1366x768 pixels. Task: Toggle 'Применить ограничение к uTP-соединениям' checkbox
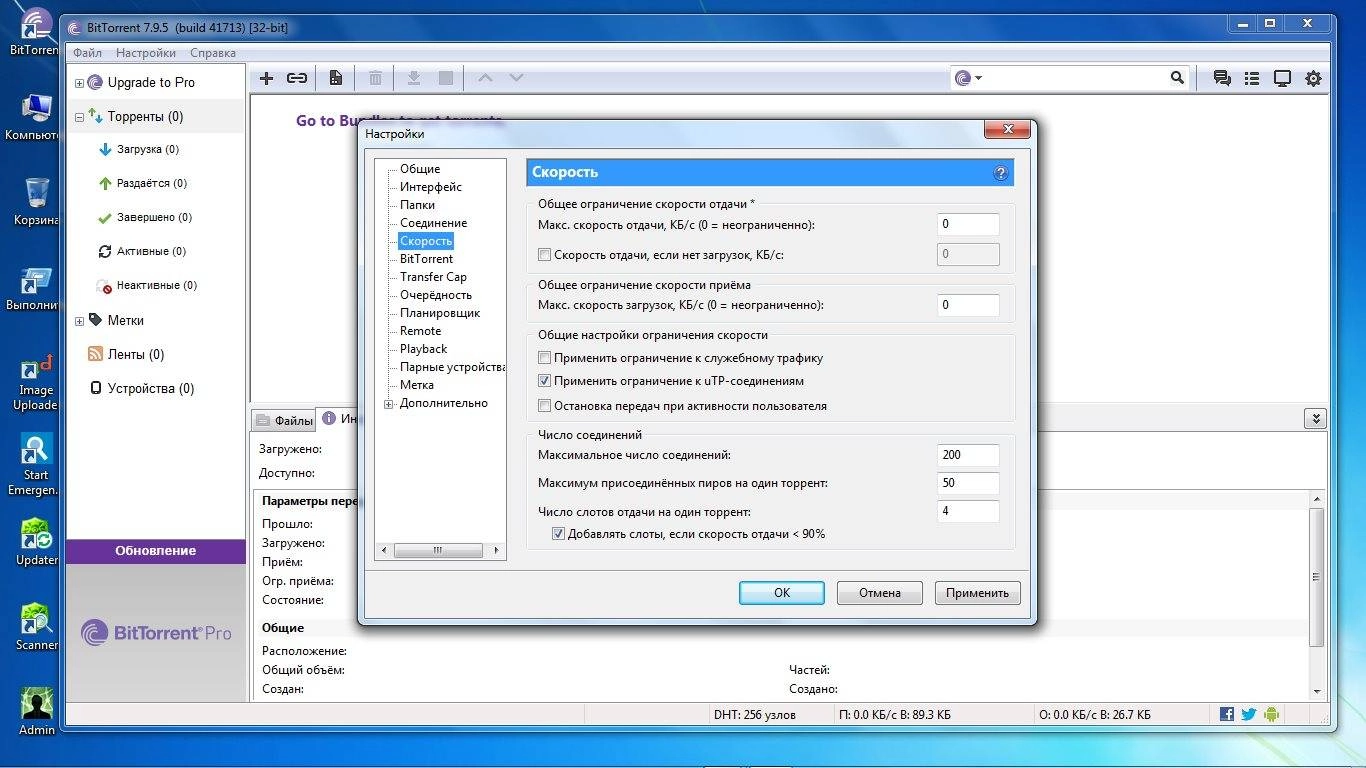[x=545, y=381]
